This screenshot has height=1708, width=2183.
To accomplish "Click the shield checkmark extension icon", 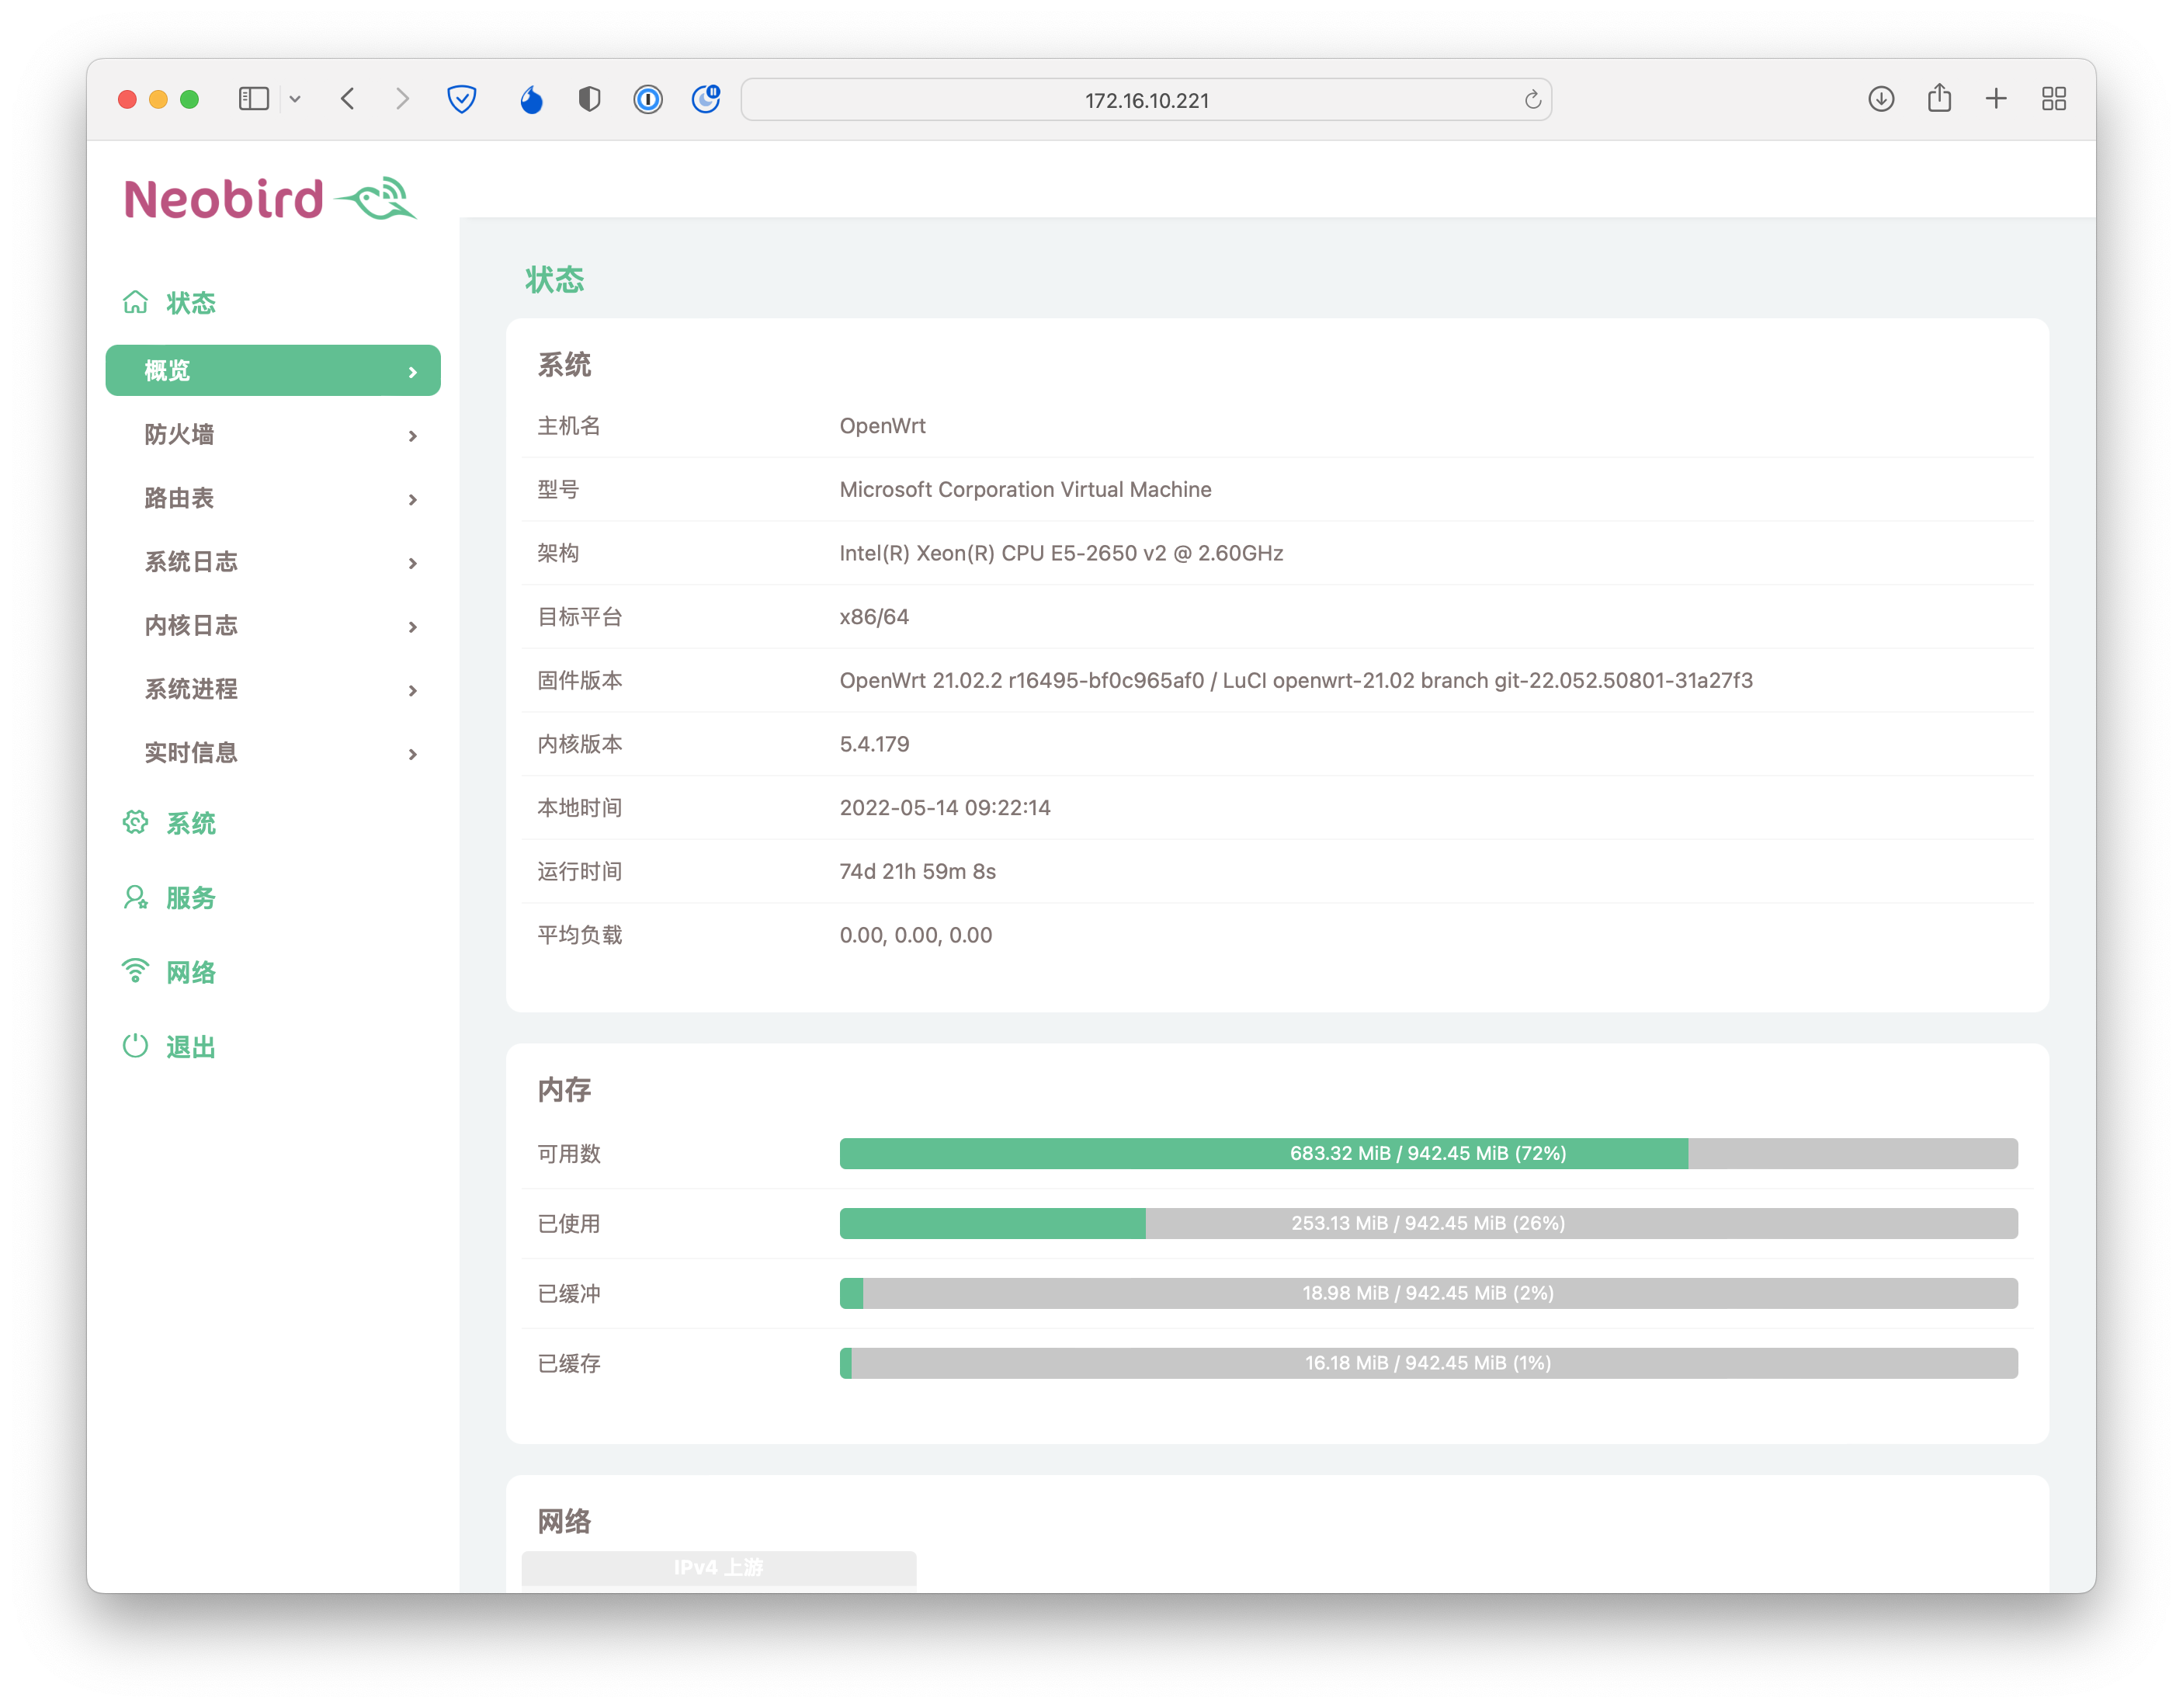I will tap(461, 99).
